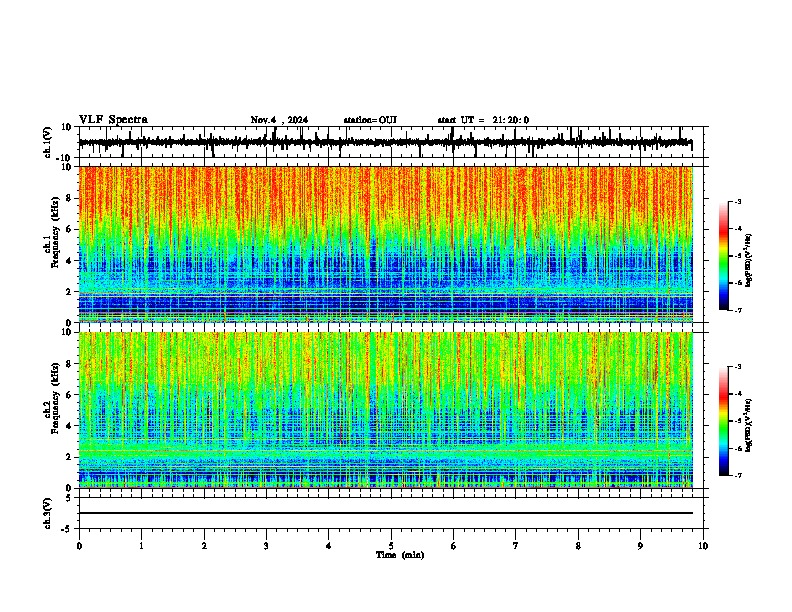Click the '6' kHz tick on ch.2 spectrogram
Image resolution: width=792 pixels, height=612 pixels.
pos(69,395)
